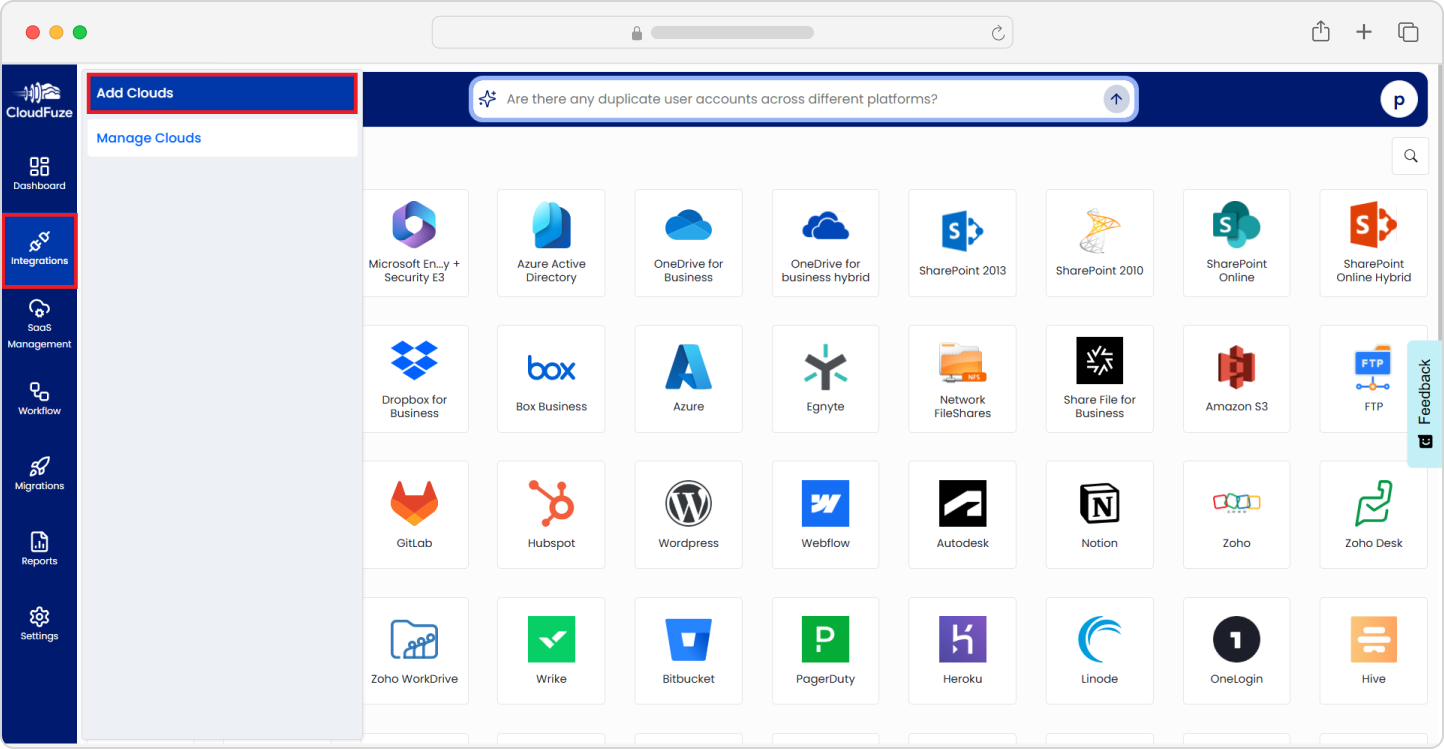1444x749 pixels.
Task: Select the Zoho card
Action: coord(1236,515)
